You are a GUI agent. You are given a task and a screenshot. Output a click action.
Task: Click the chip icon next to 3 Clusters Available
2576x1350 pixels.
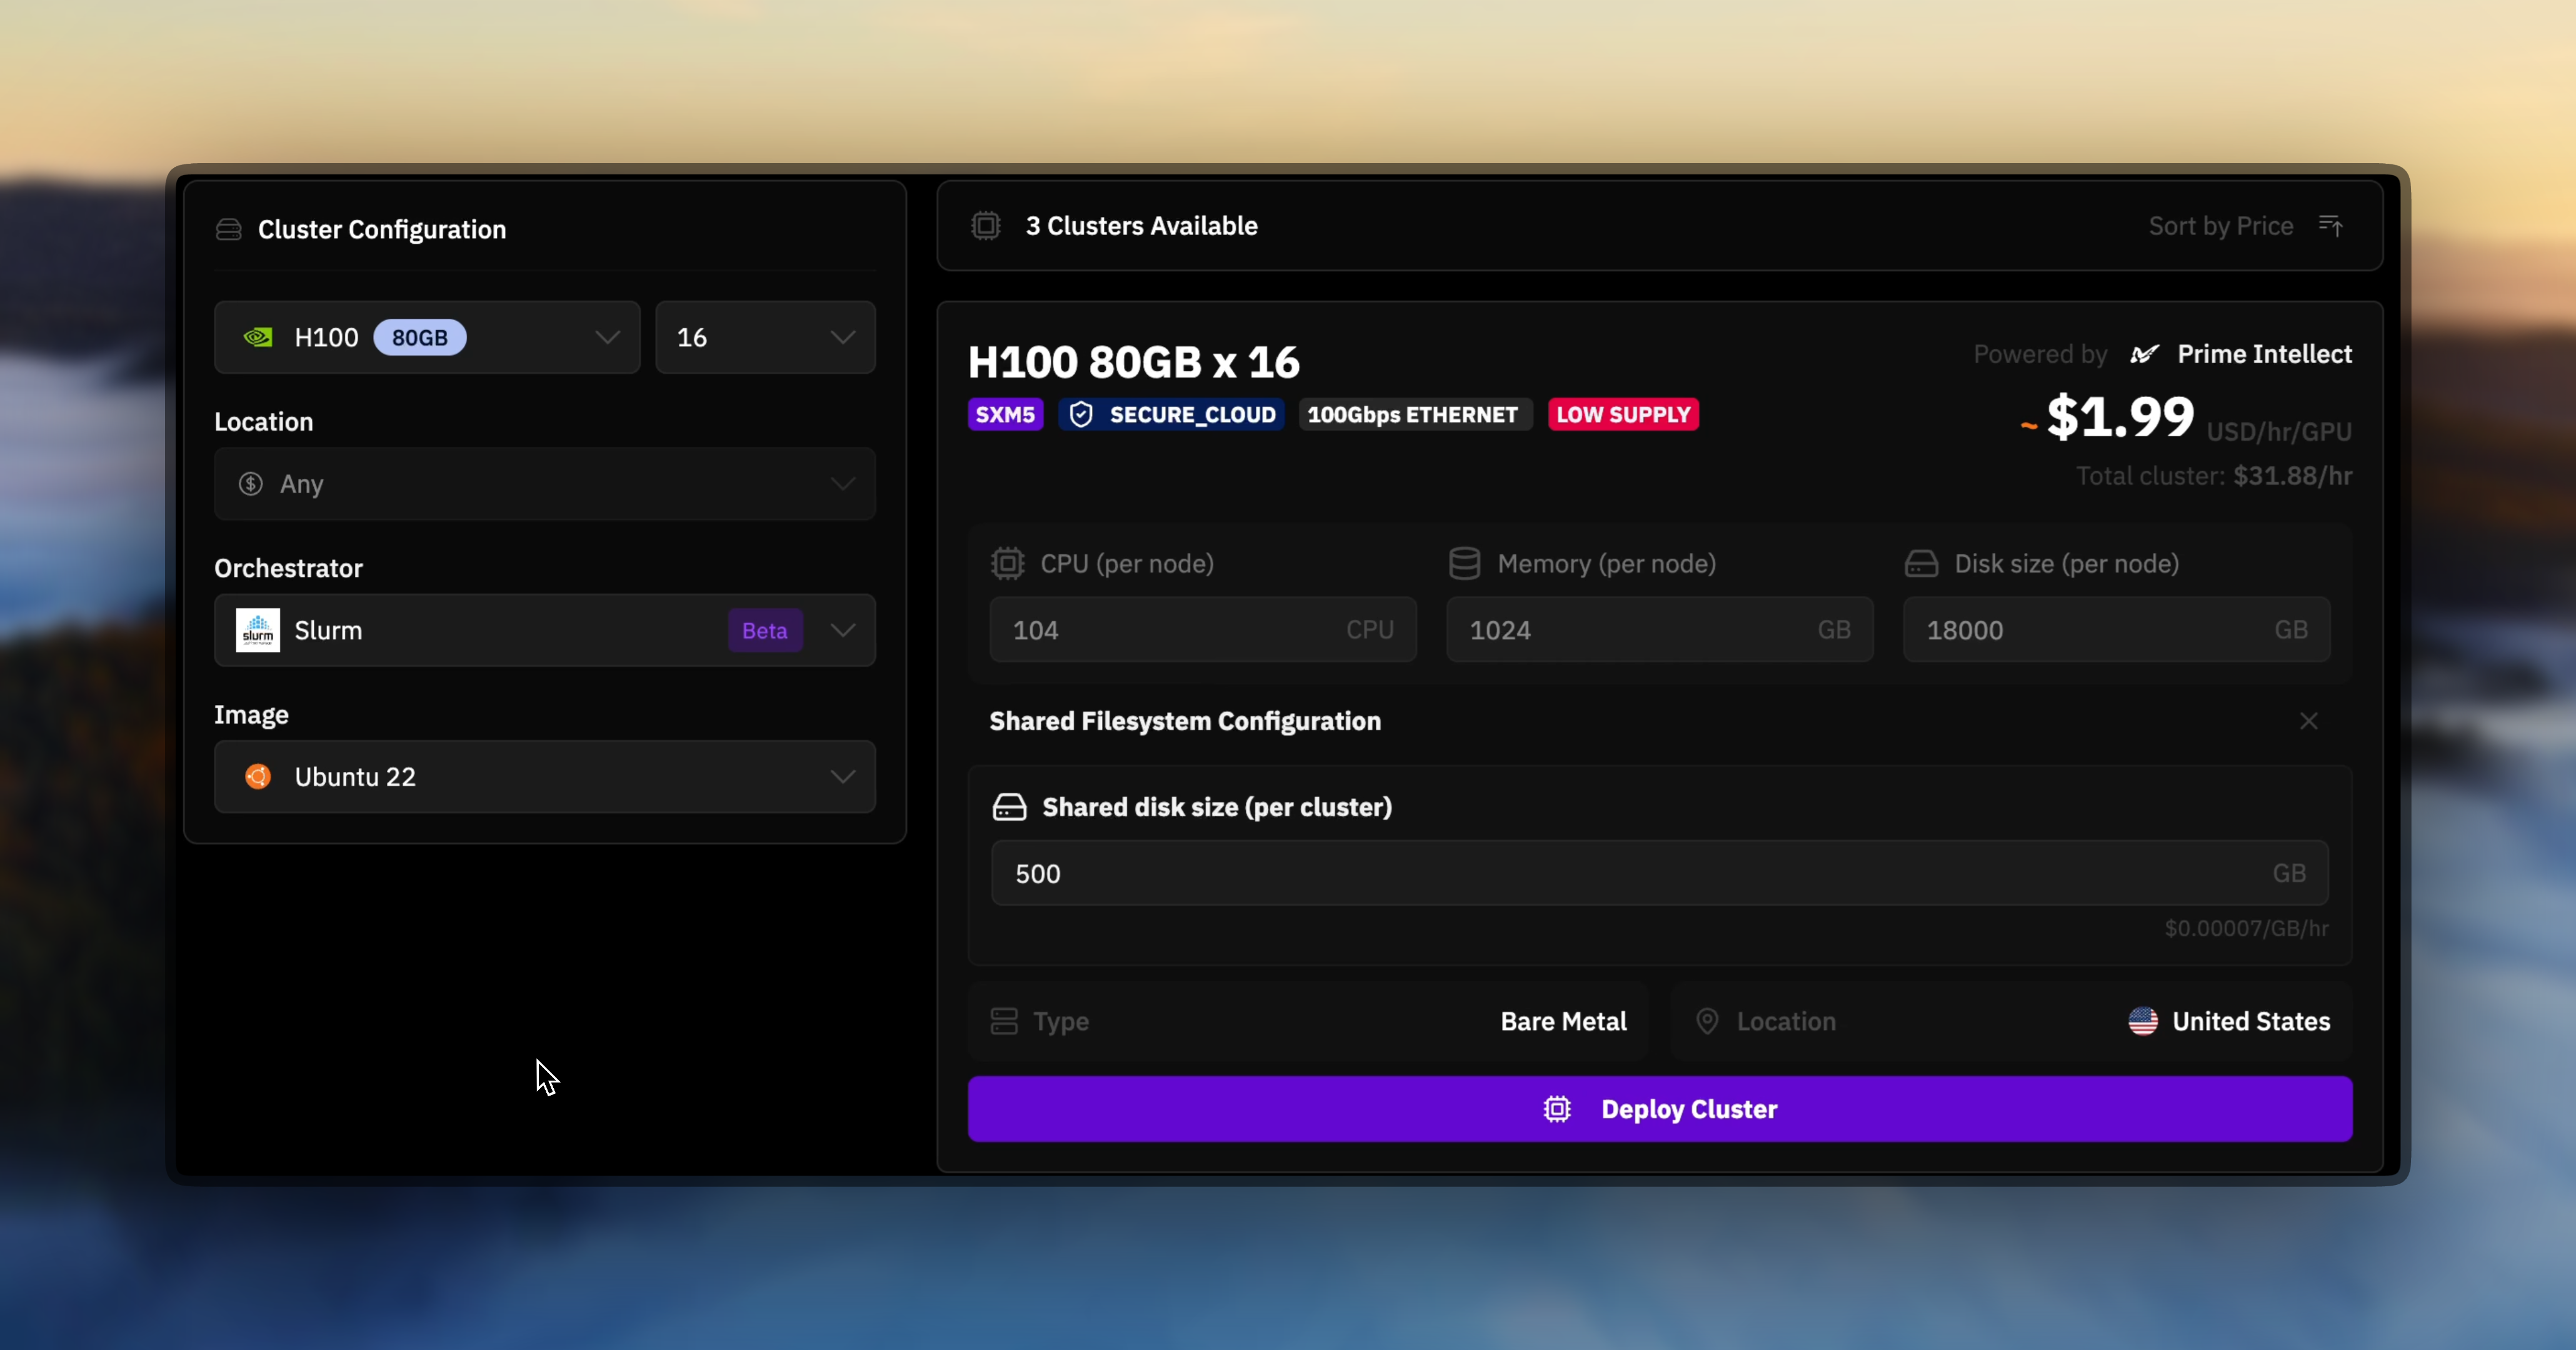(x=986, y=226)
